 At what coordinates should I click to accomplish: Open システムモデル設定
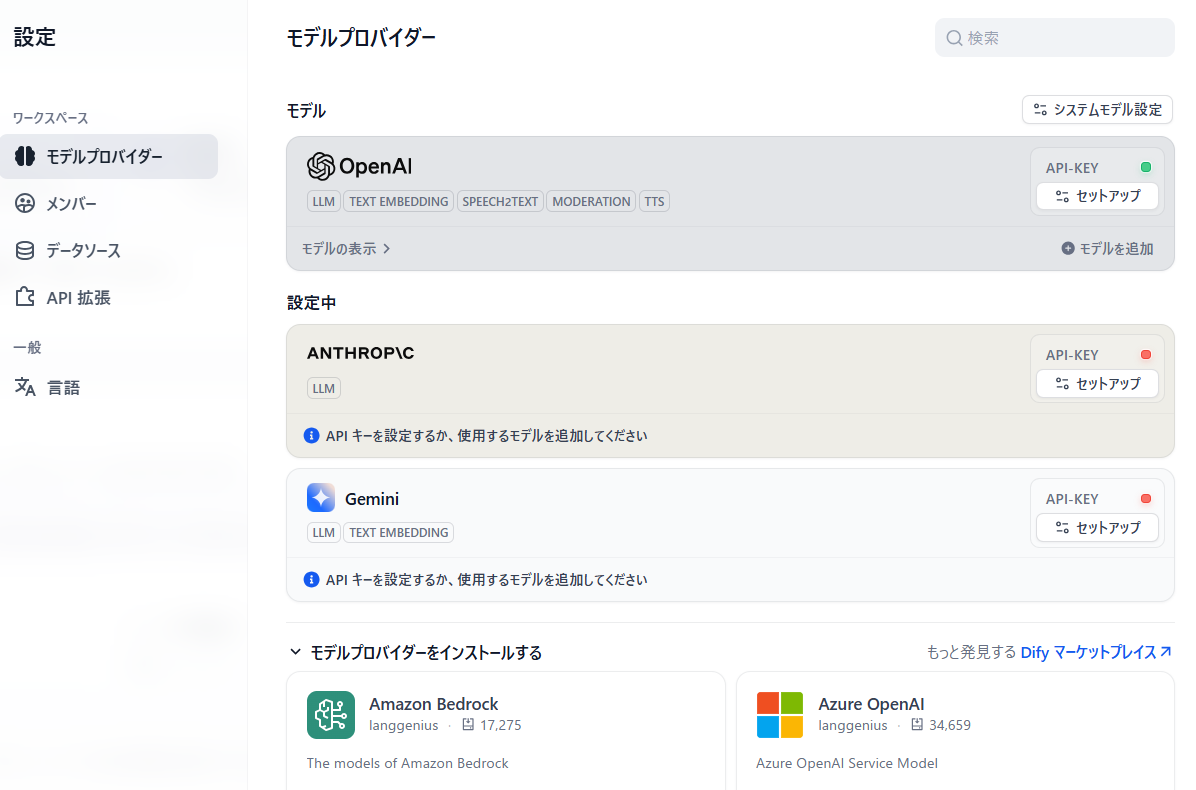(1097, 110)
